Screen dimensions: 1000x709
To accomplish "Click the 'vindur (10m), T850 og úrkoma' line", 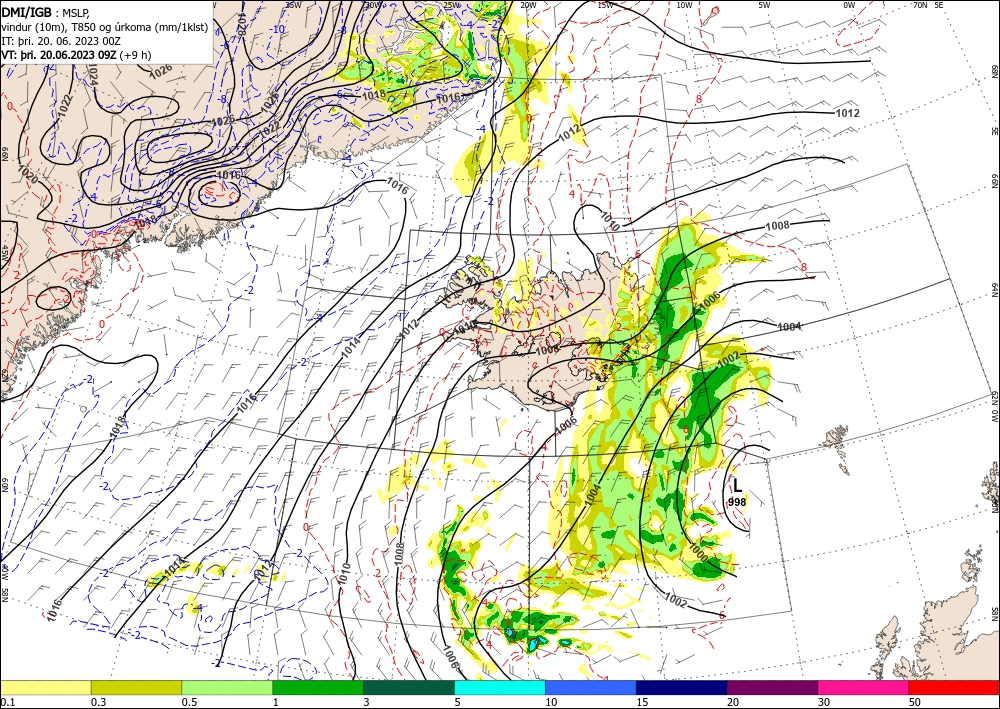I will click(x=104, y=26).
